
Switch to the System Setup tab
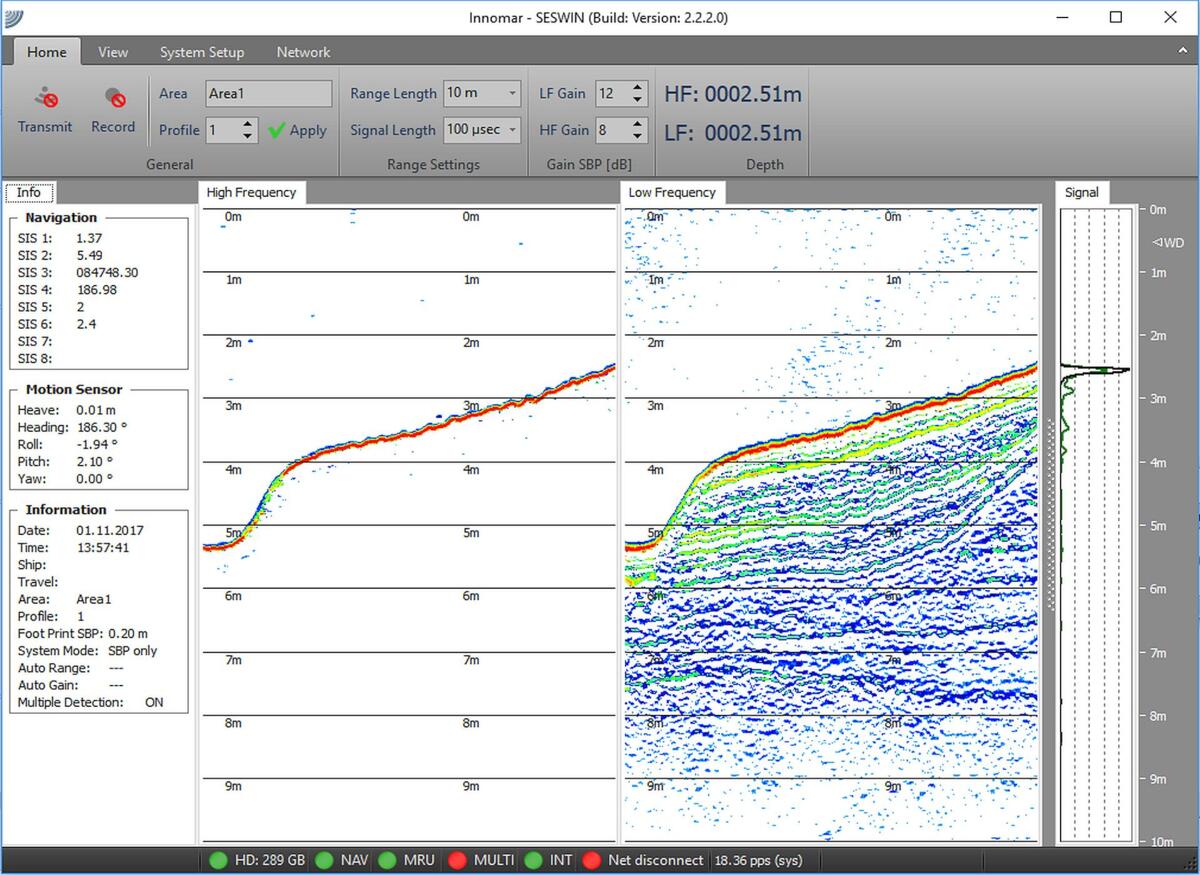click(x=201, y=52)
